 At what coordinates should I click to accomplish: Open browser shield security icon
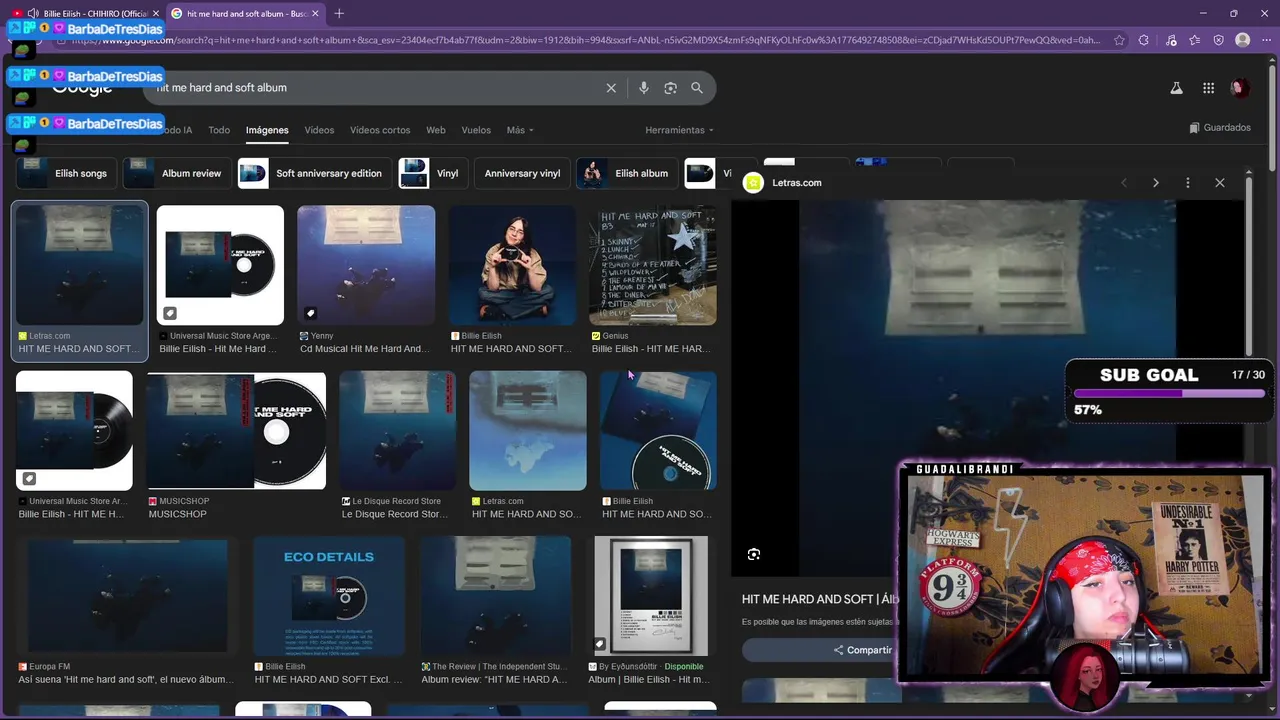pos(1218,40)
